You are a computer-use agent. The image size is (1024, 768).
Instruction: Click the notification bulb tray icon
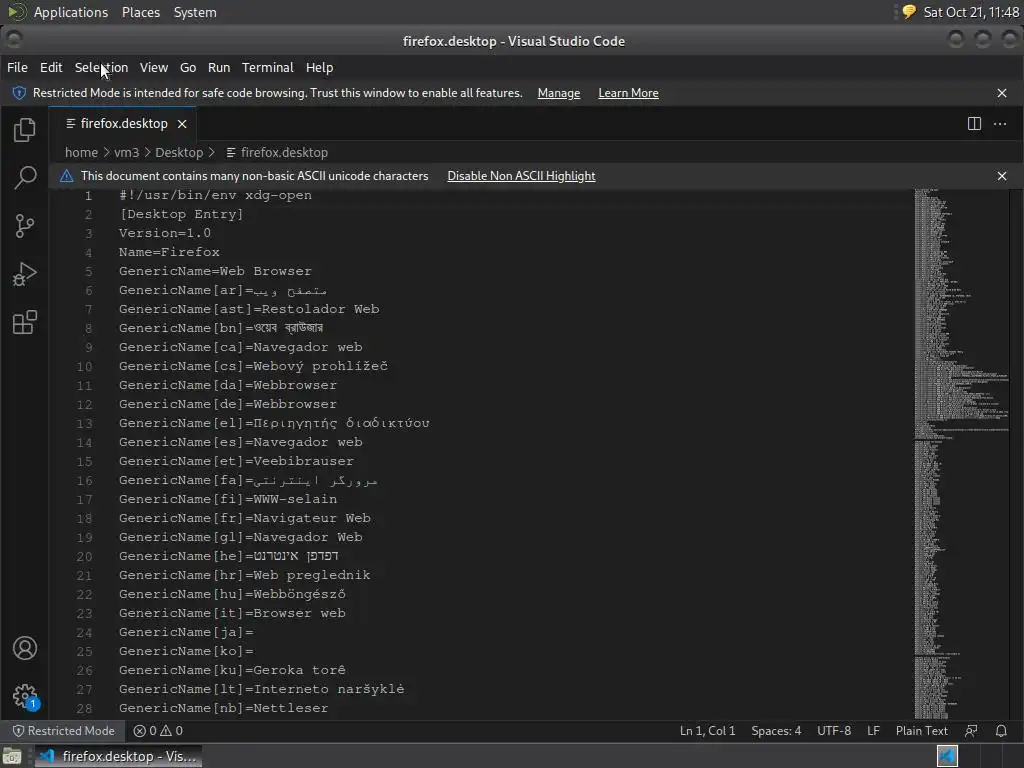pyautogui.click(x=908, y=12)
